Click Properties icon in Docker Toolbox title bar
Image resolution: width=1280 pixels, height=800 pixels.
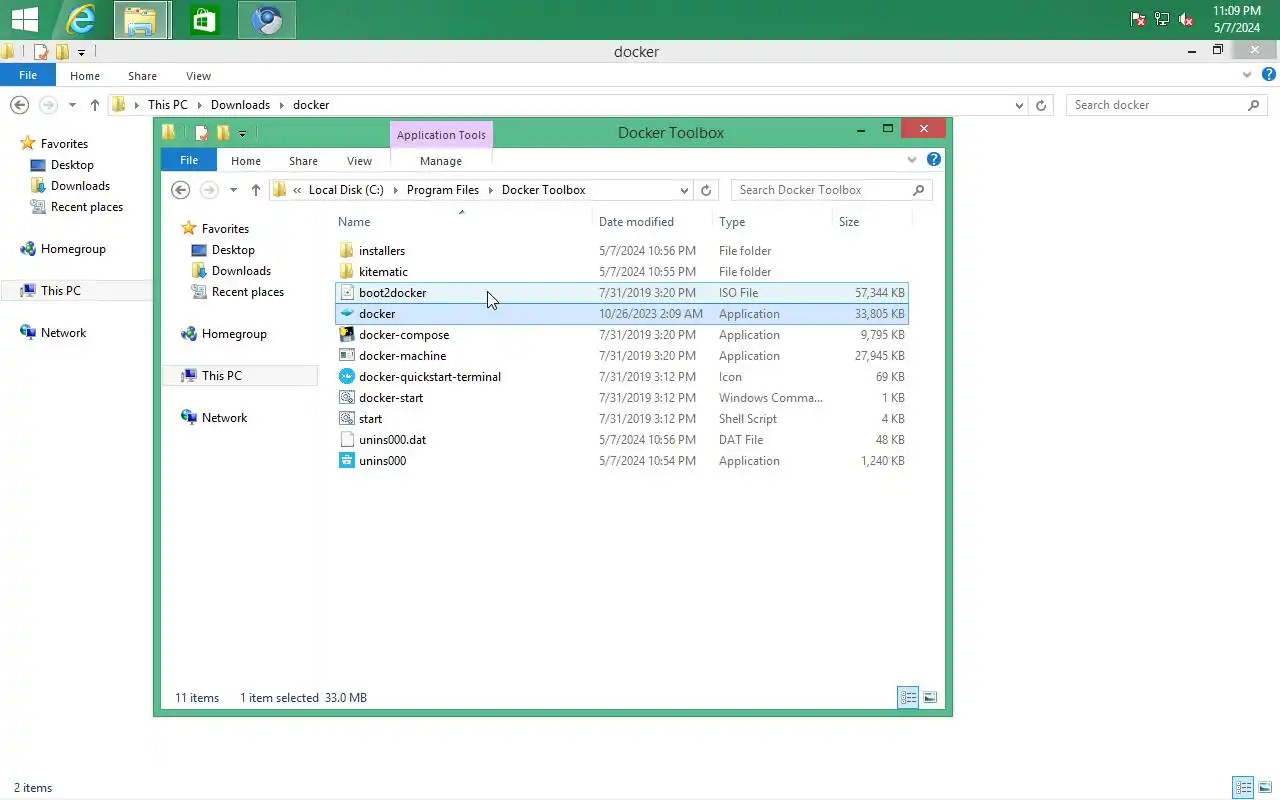(202, 132)
